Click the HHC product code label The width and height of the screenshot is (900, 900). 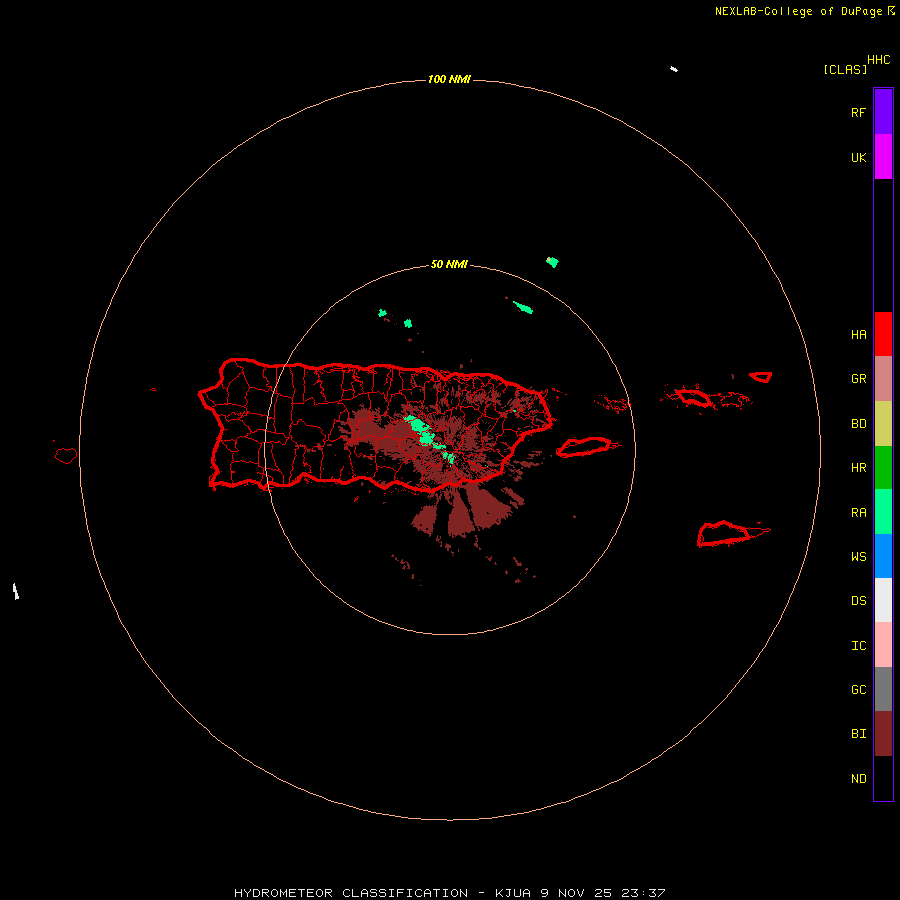point(879,60)
